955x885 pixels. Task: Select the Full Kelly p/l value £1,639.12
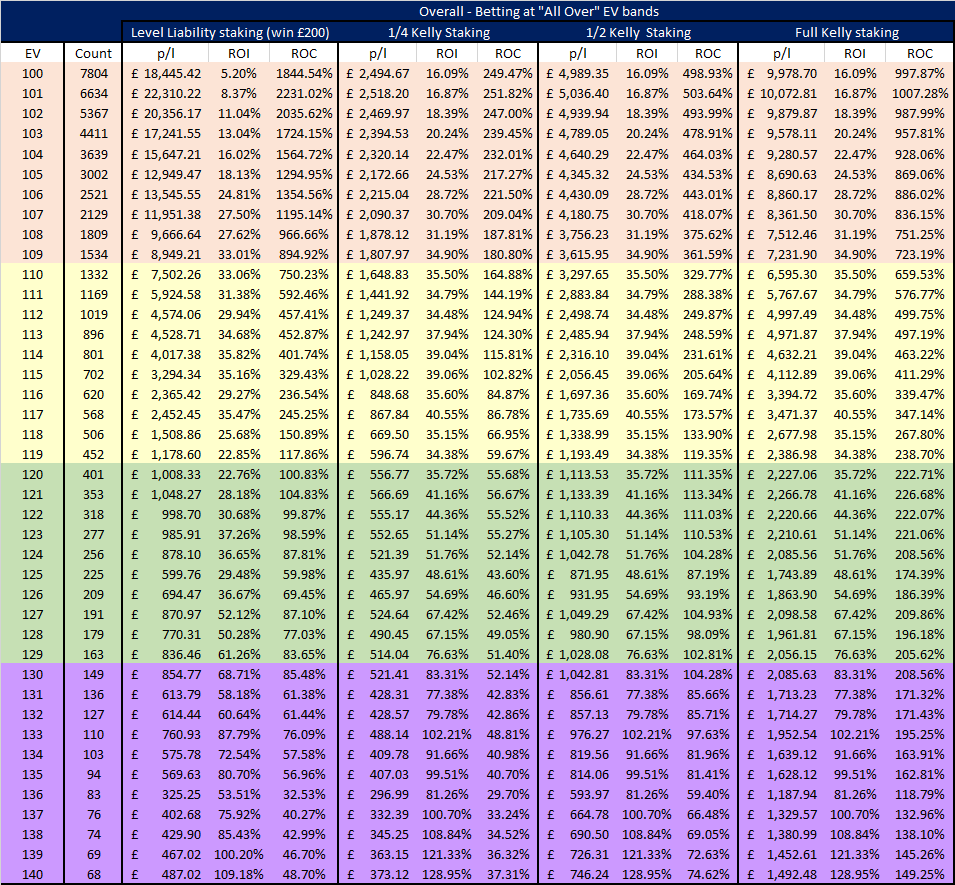point(782,756)
